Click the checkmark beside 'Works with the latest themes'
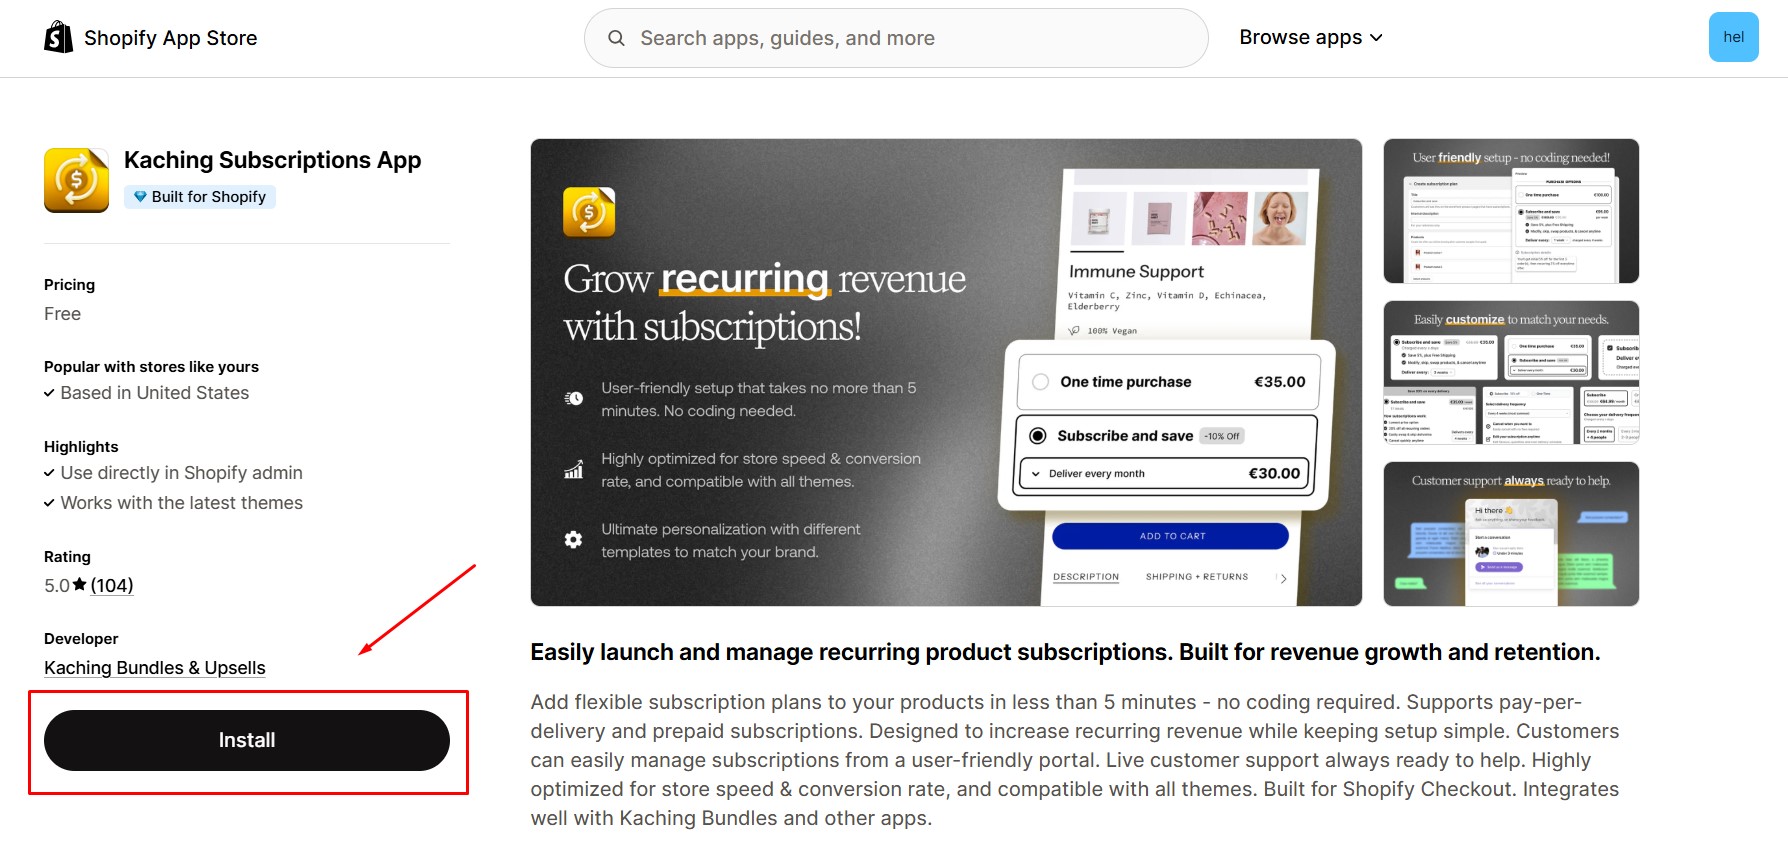This screenshot has height=855, width=1788. tap(49, 503)
